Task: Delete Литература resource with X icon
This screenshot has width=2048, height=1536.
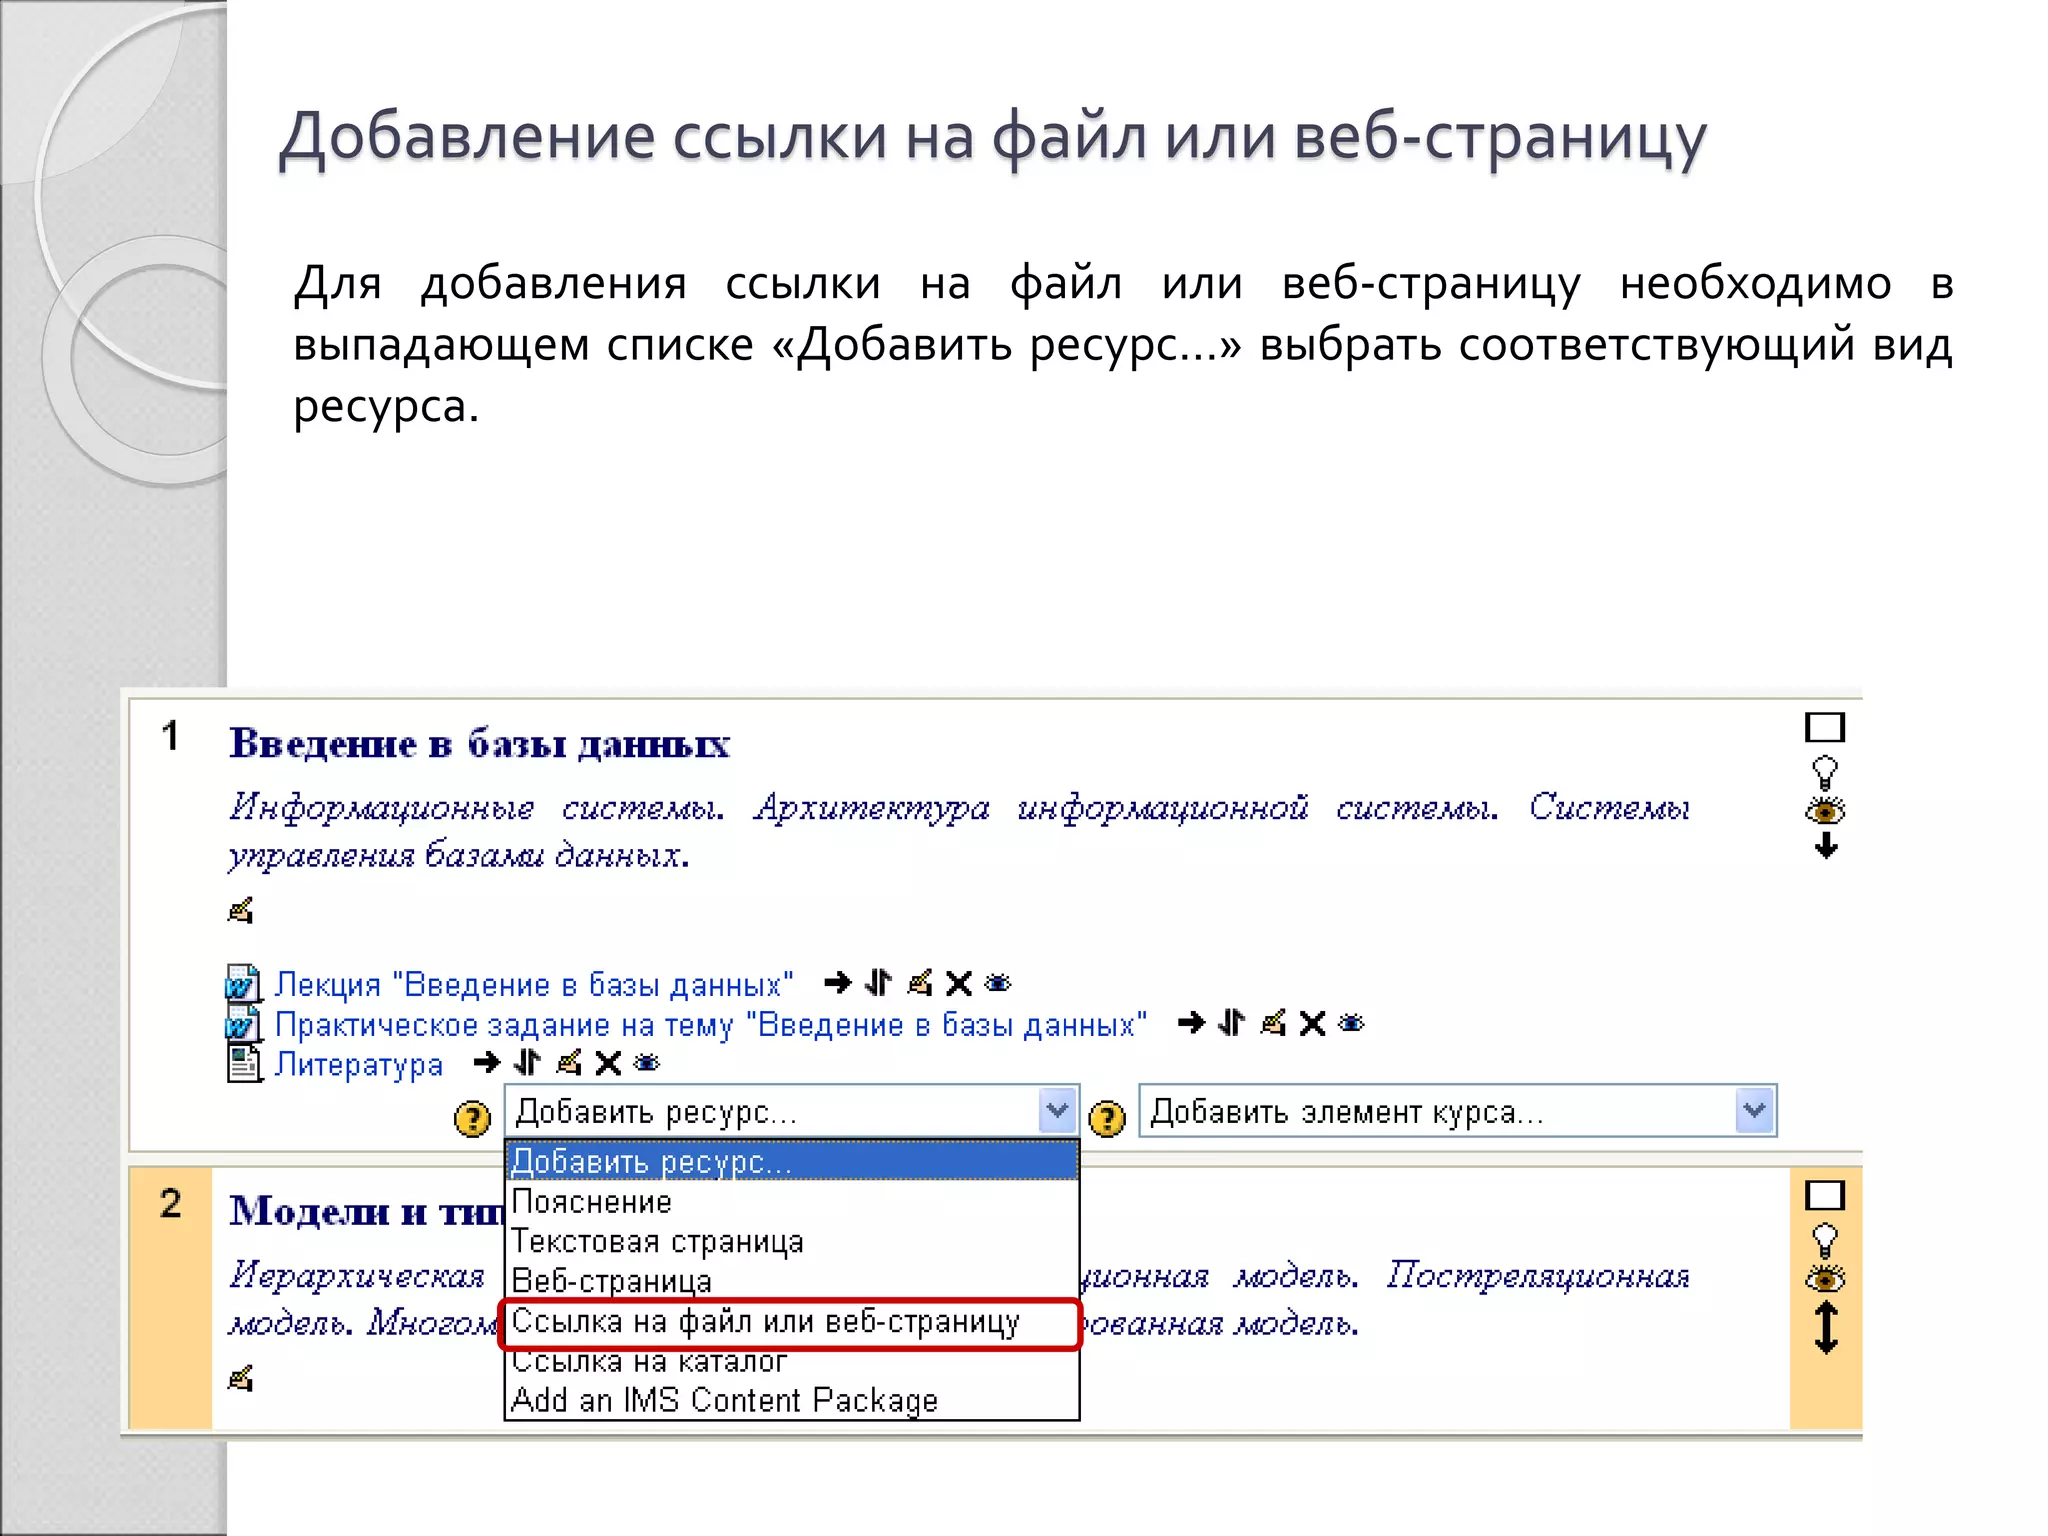Action: pyautogui.click(x=608, y=1062)
